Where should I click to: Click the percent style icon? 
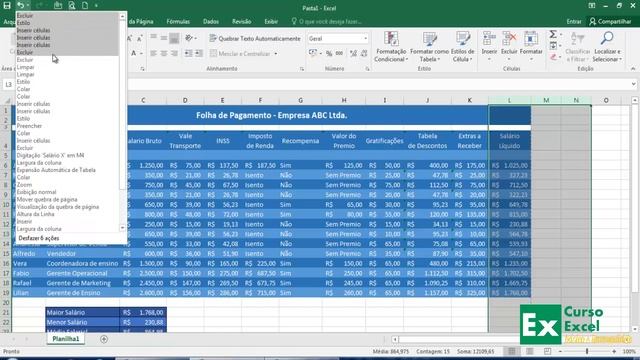[329, 53]
